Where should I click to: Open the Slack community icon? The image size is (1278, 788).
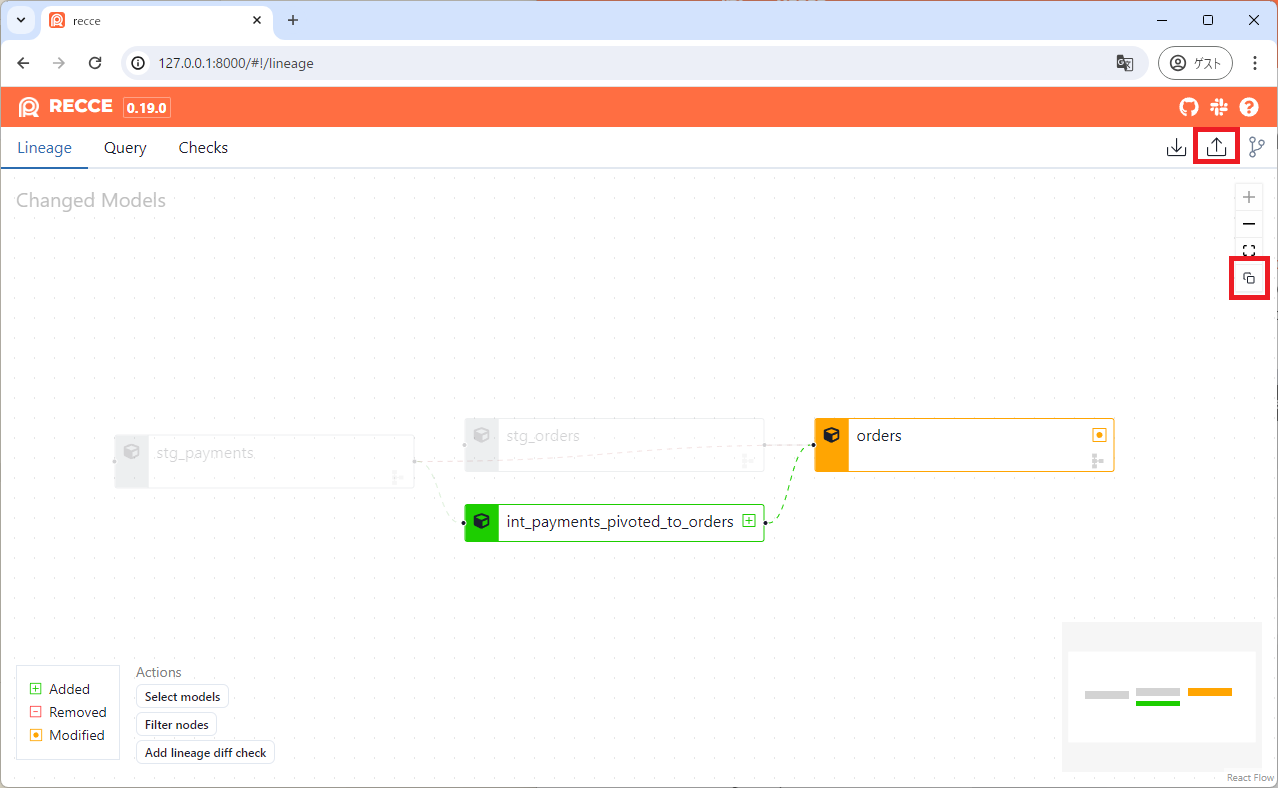1219,107
